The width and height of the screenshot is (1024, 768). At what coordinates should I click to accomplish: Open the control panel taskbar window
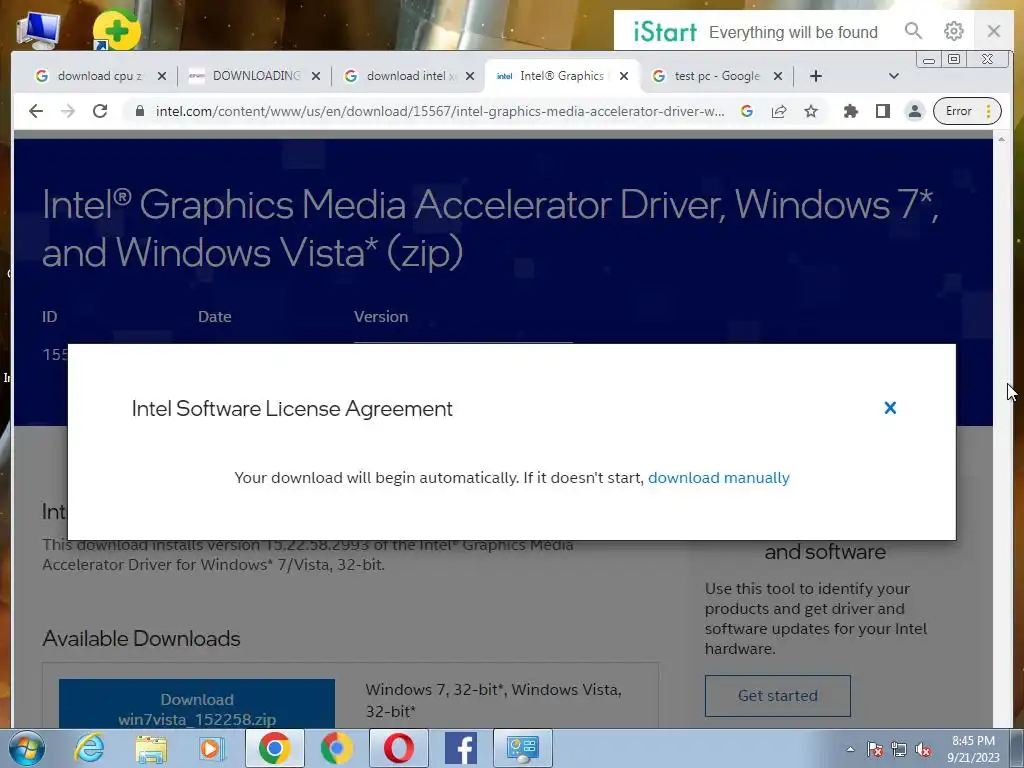pos(522,748)
